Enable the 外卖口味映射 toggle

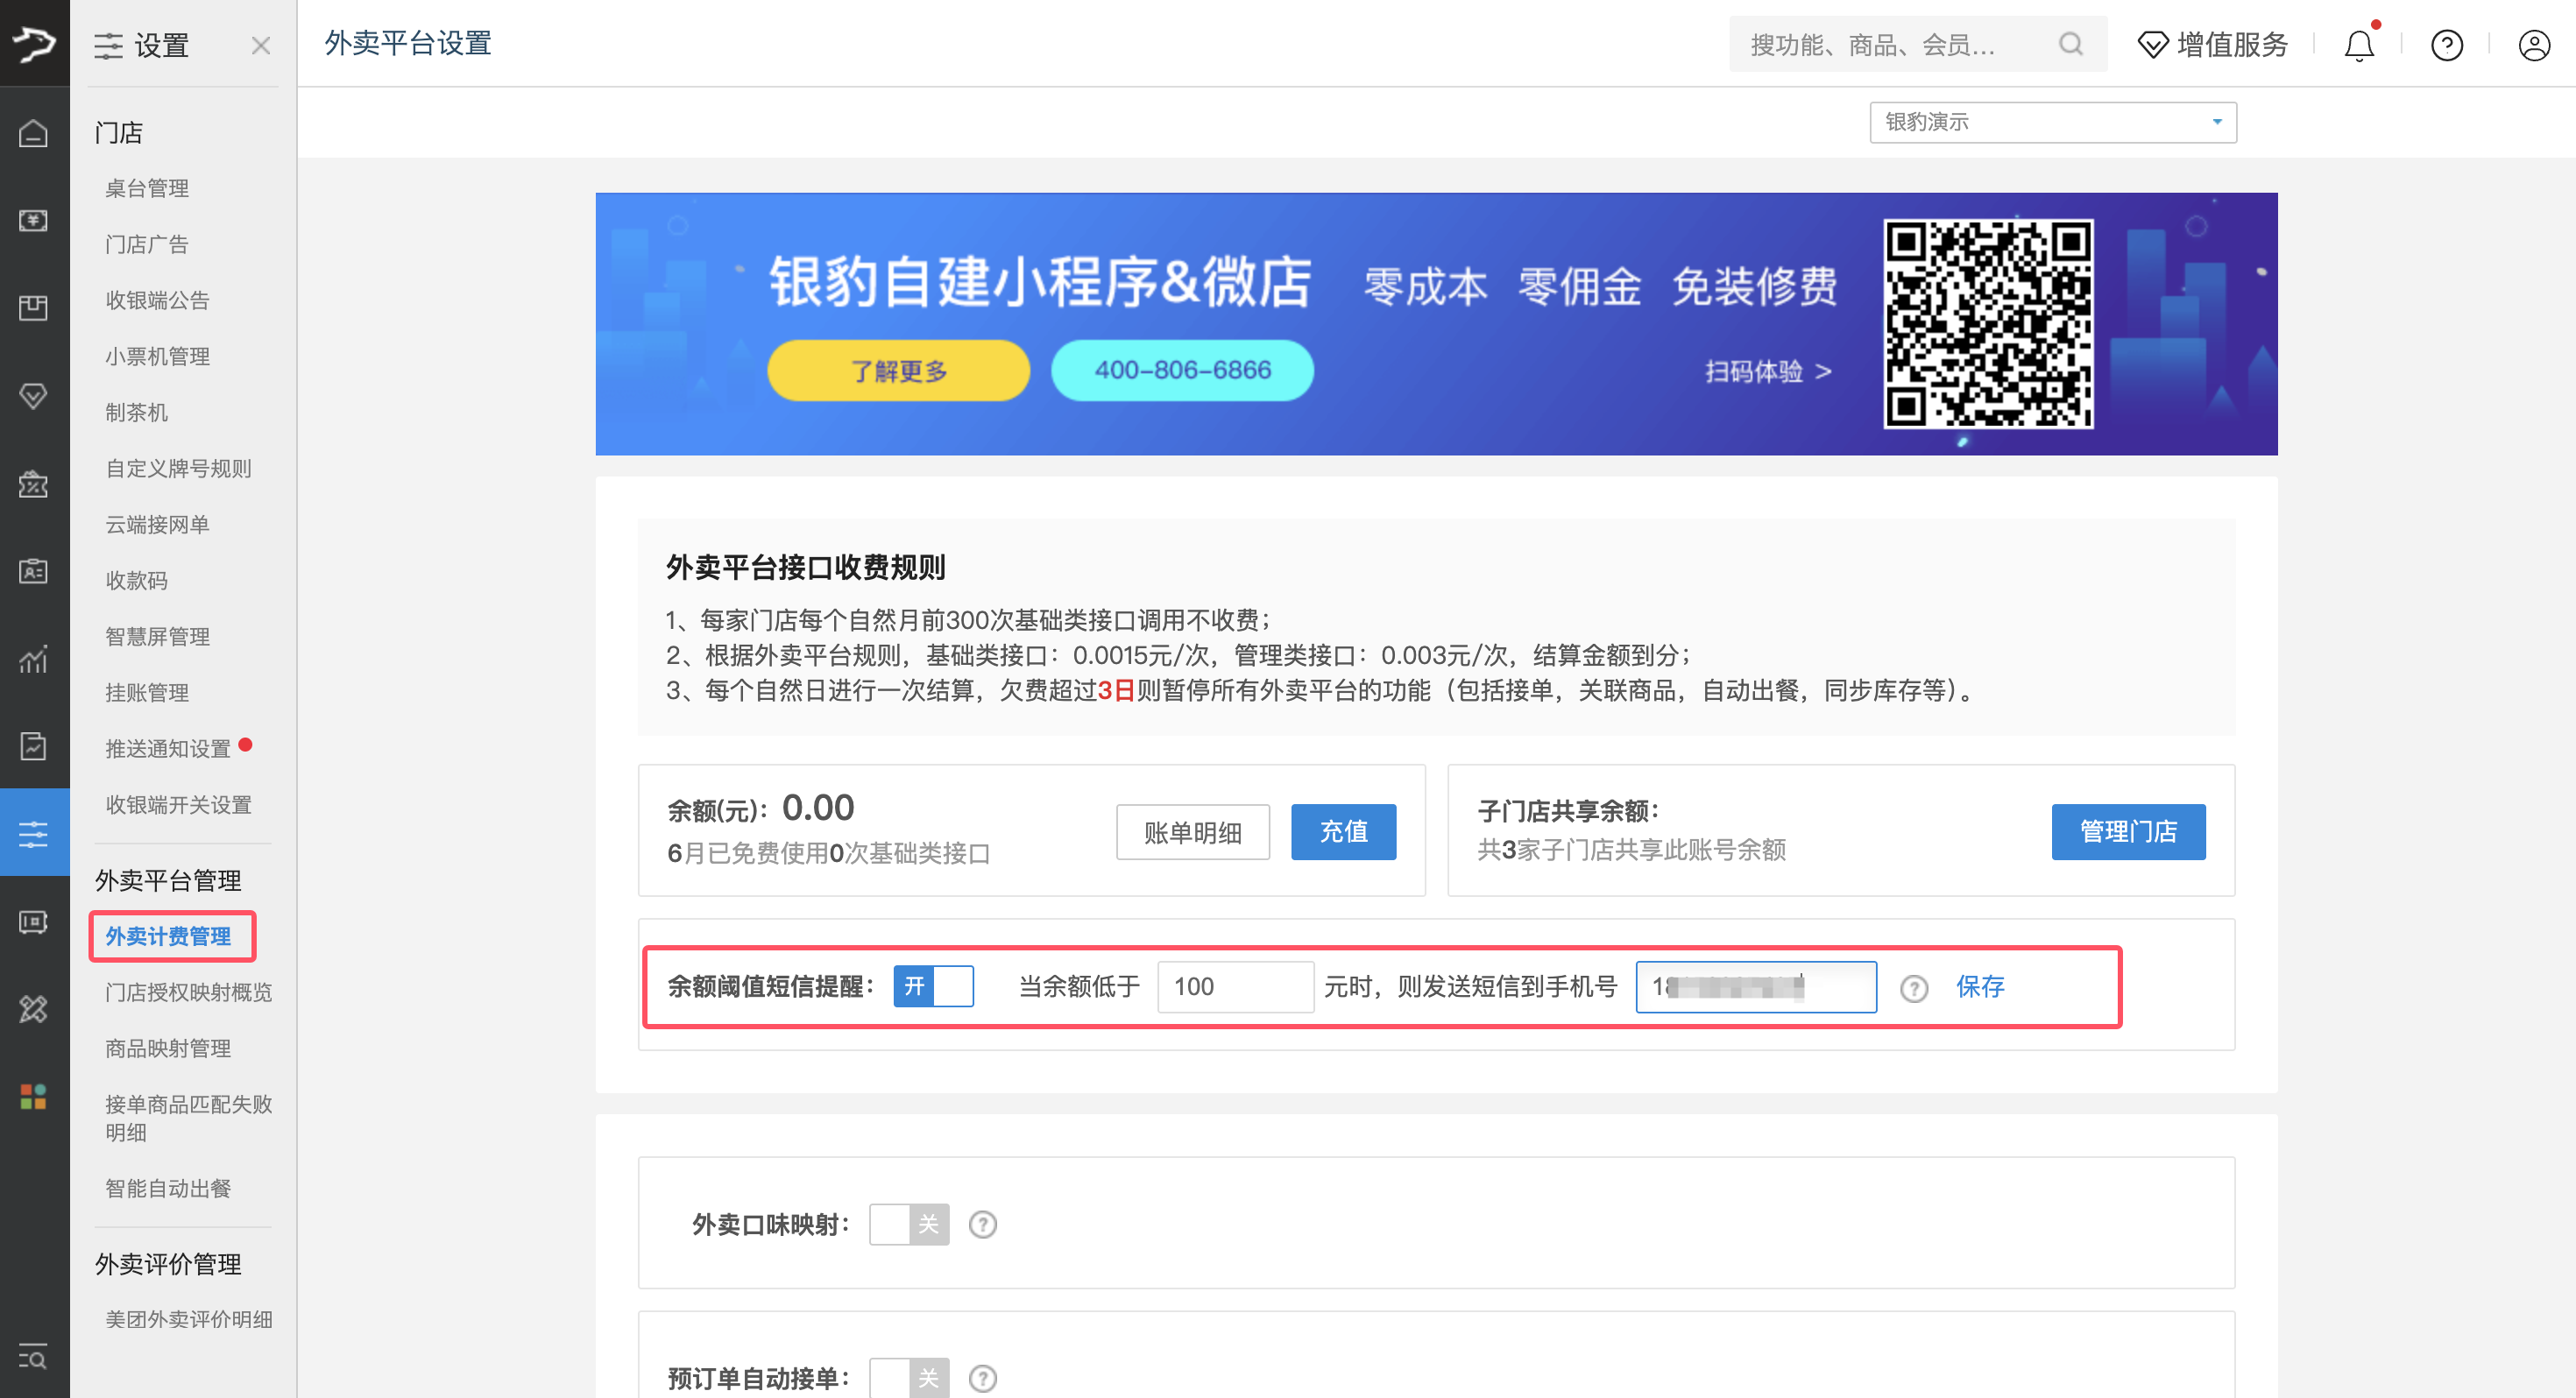click(908, 1224)
